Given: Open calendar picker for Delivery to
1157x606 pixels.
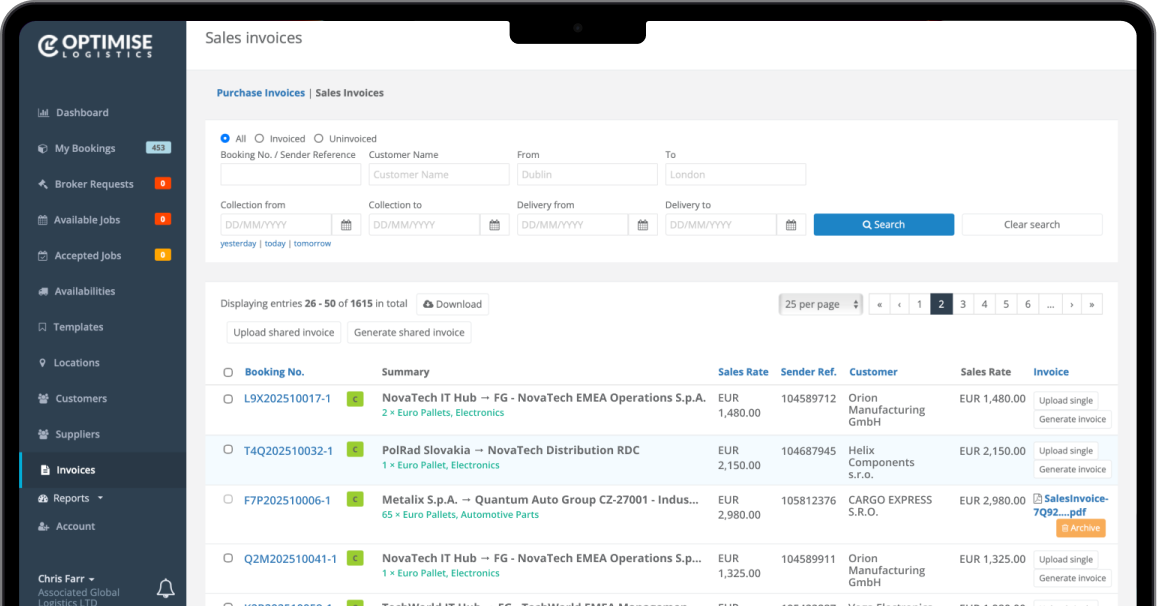Looking at the screenshot, I should click(790, 225).
